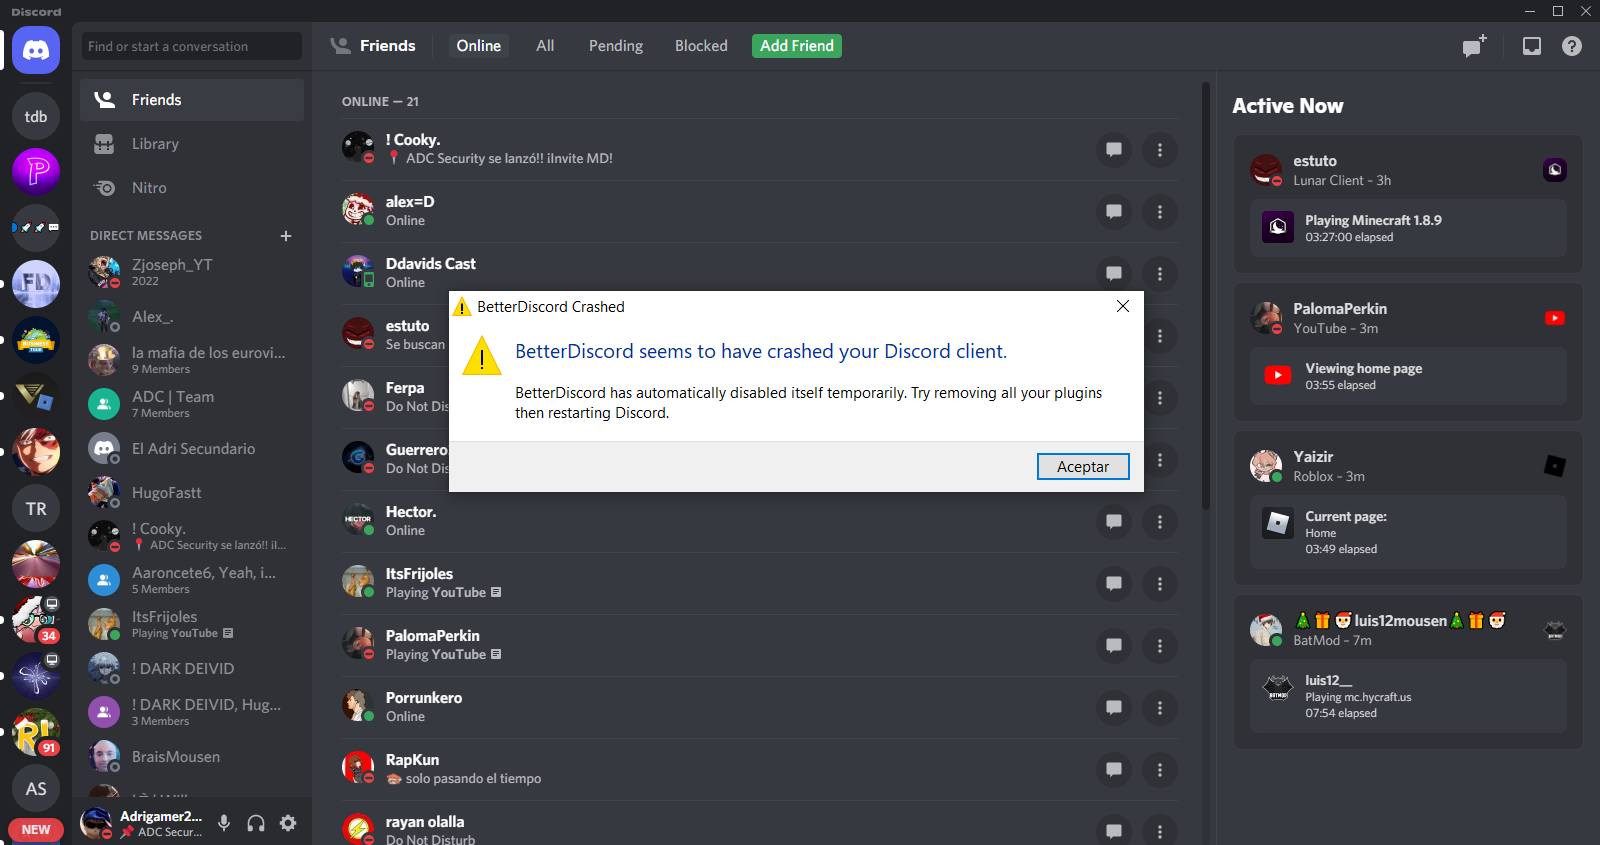Open DM with BraisMousen

point(192,756)
